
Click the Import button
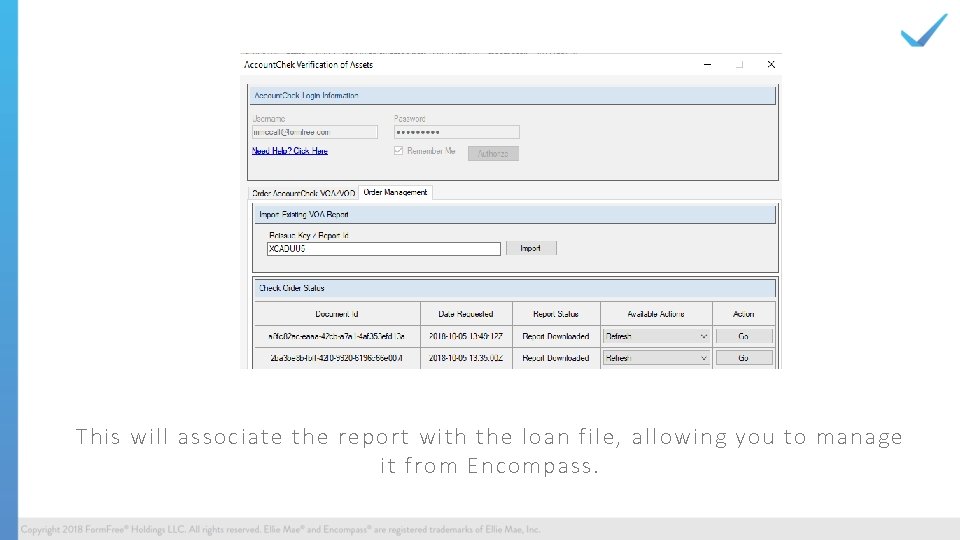coord(531,248)
